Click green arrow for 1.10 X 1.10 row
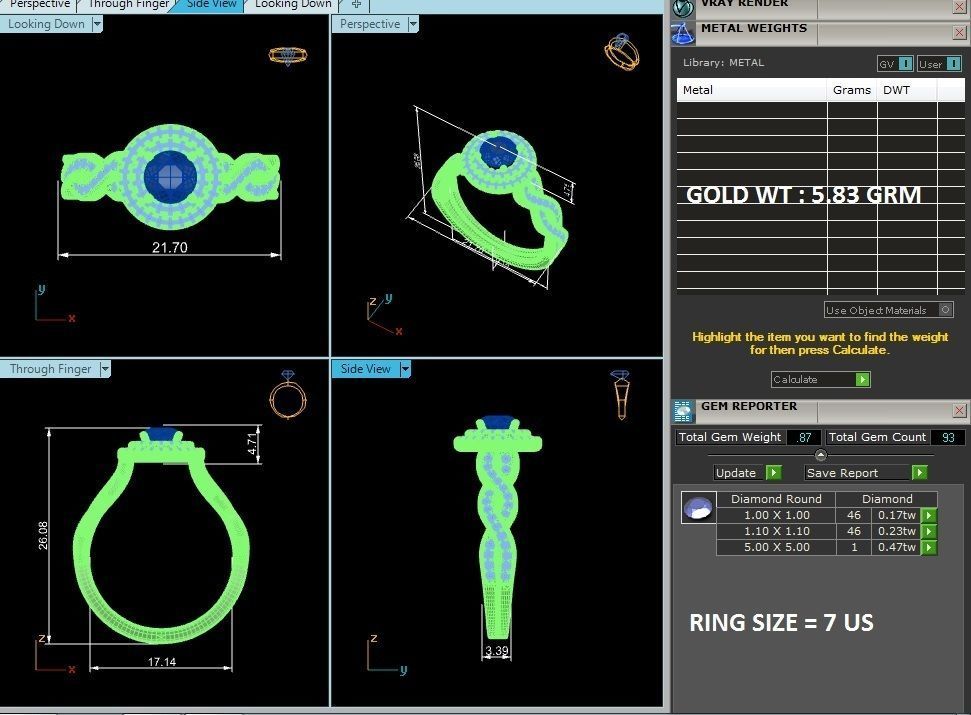 [x=928, y=531]
